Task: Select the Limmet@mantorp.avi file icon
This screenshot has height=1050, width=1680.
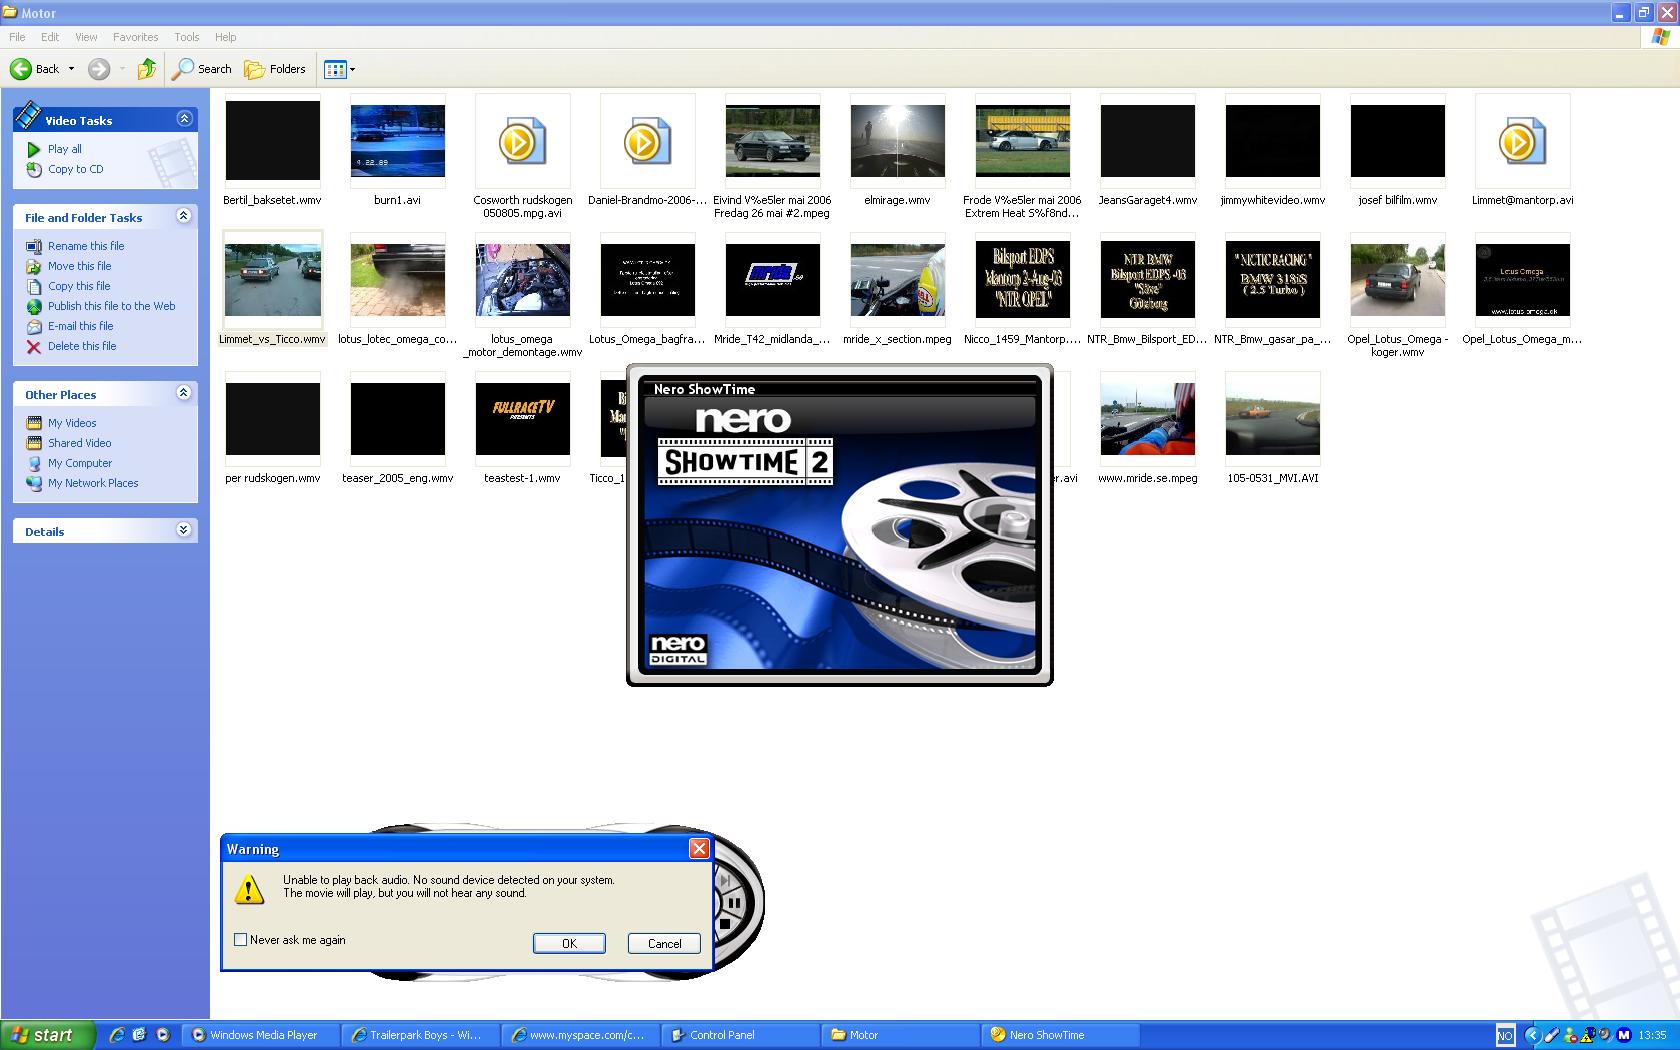Action: coord(1523,141)
